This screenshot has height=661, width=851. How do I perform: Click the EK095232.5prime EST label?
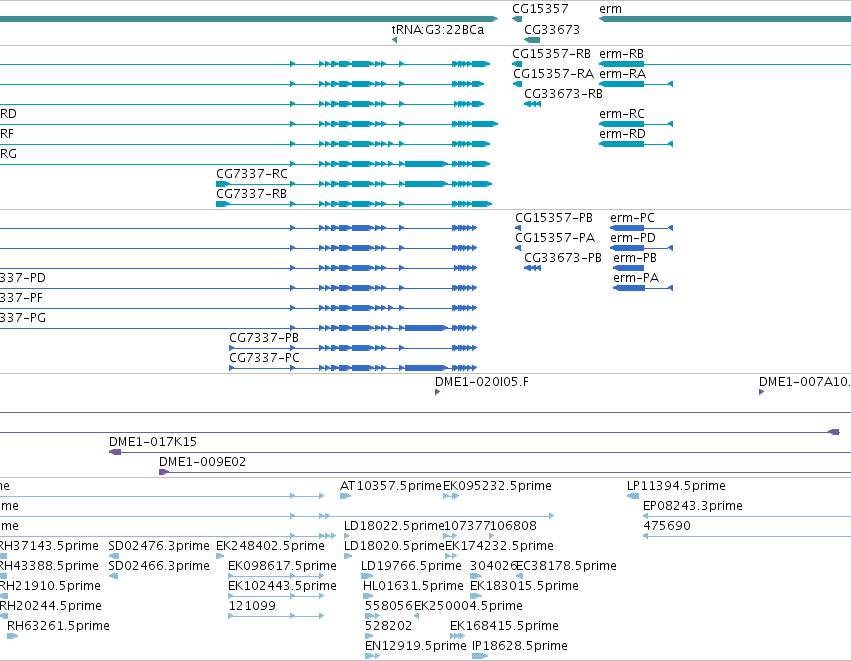click(498, 486)
